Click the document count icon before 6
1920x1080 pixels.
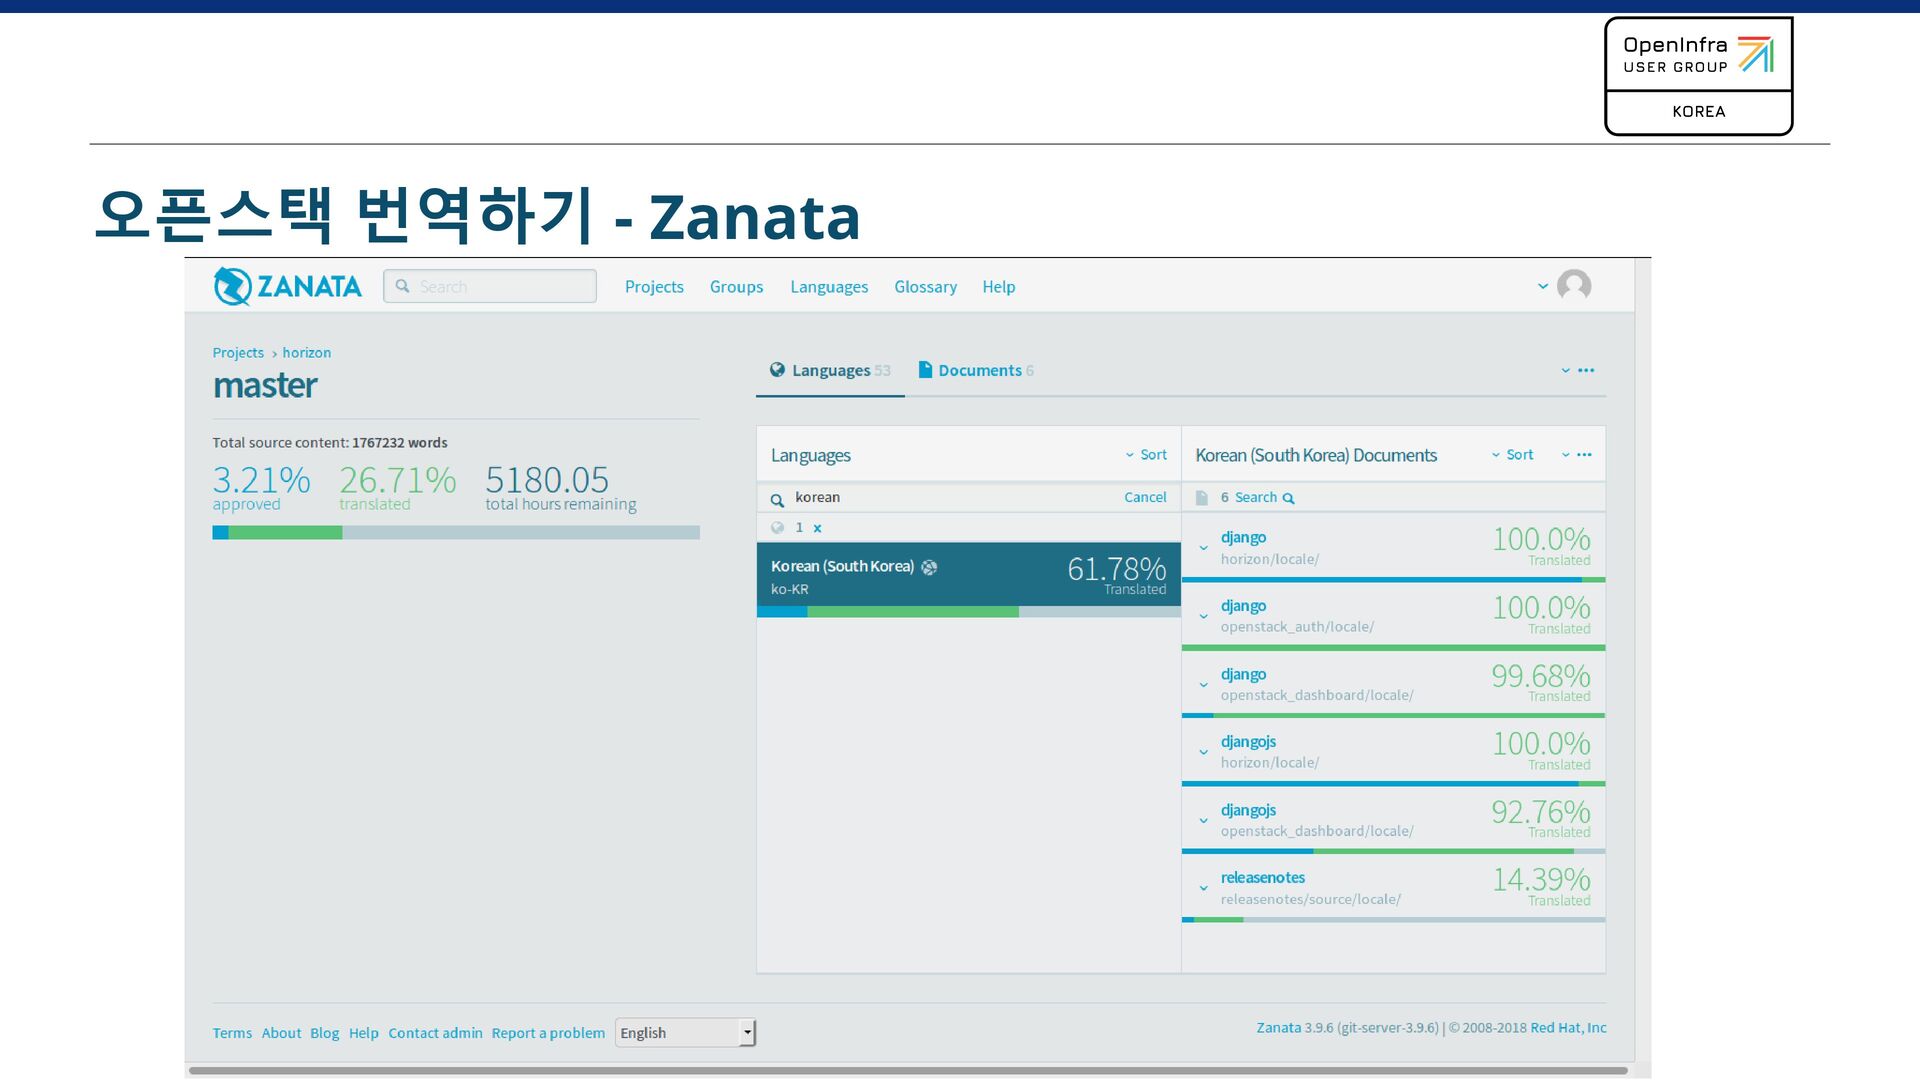[x=1202, y=498]
